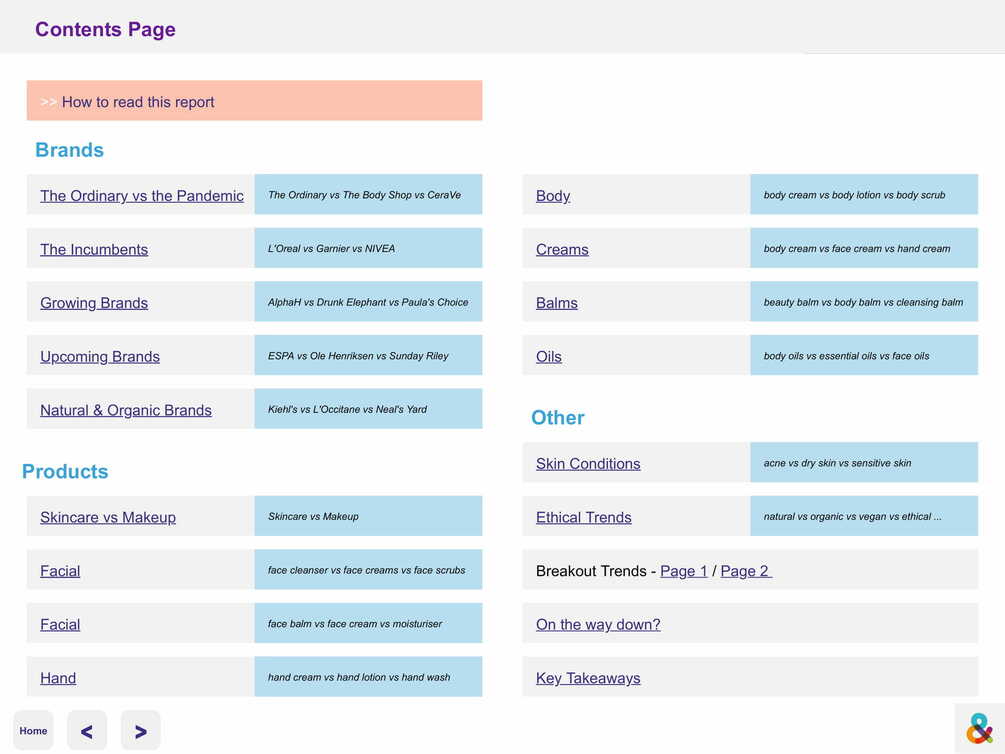Click 'beauty balm vs body balm vs cleansing balm' text
The image size is (1005, 754).
coord(863,302)
